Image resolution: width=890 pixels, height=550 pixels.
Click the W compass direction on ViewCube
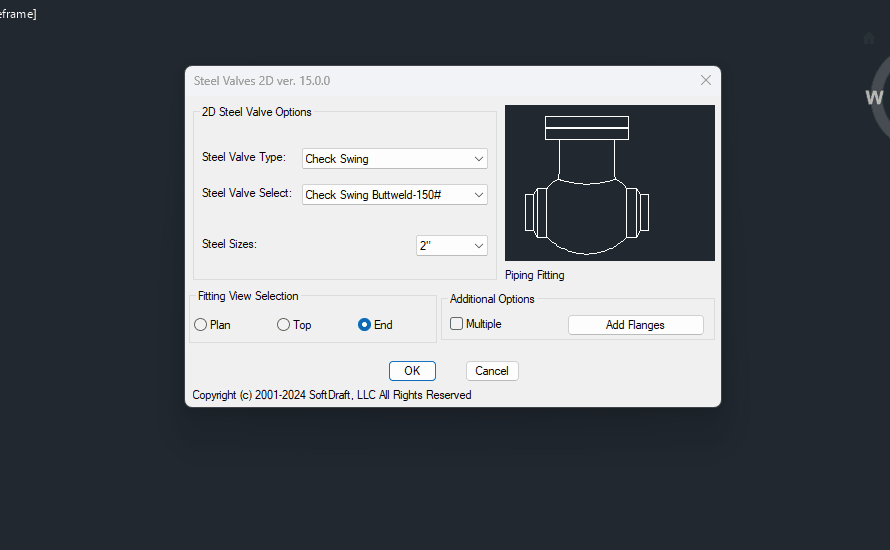click(x=874, y=97)
